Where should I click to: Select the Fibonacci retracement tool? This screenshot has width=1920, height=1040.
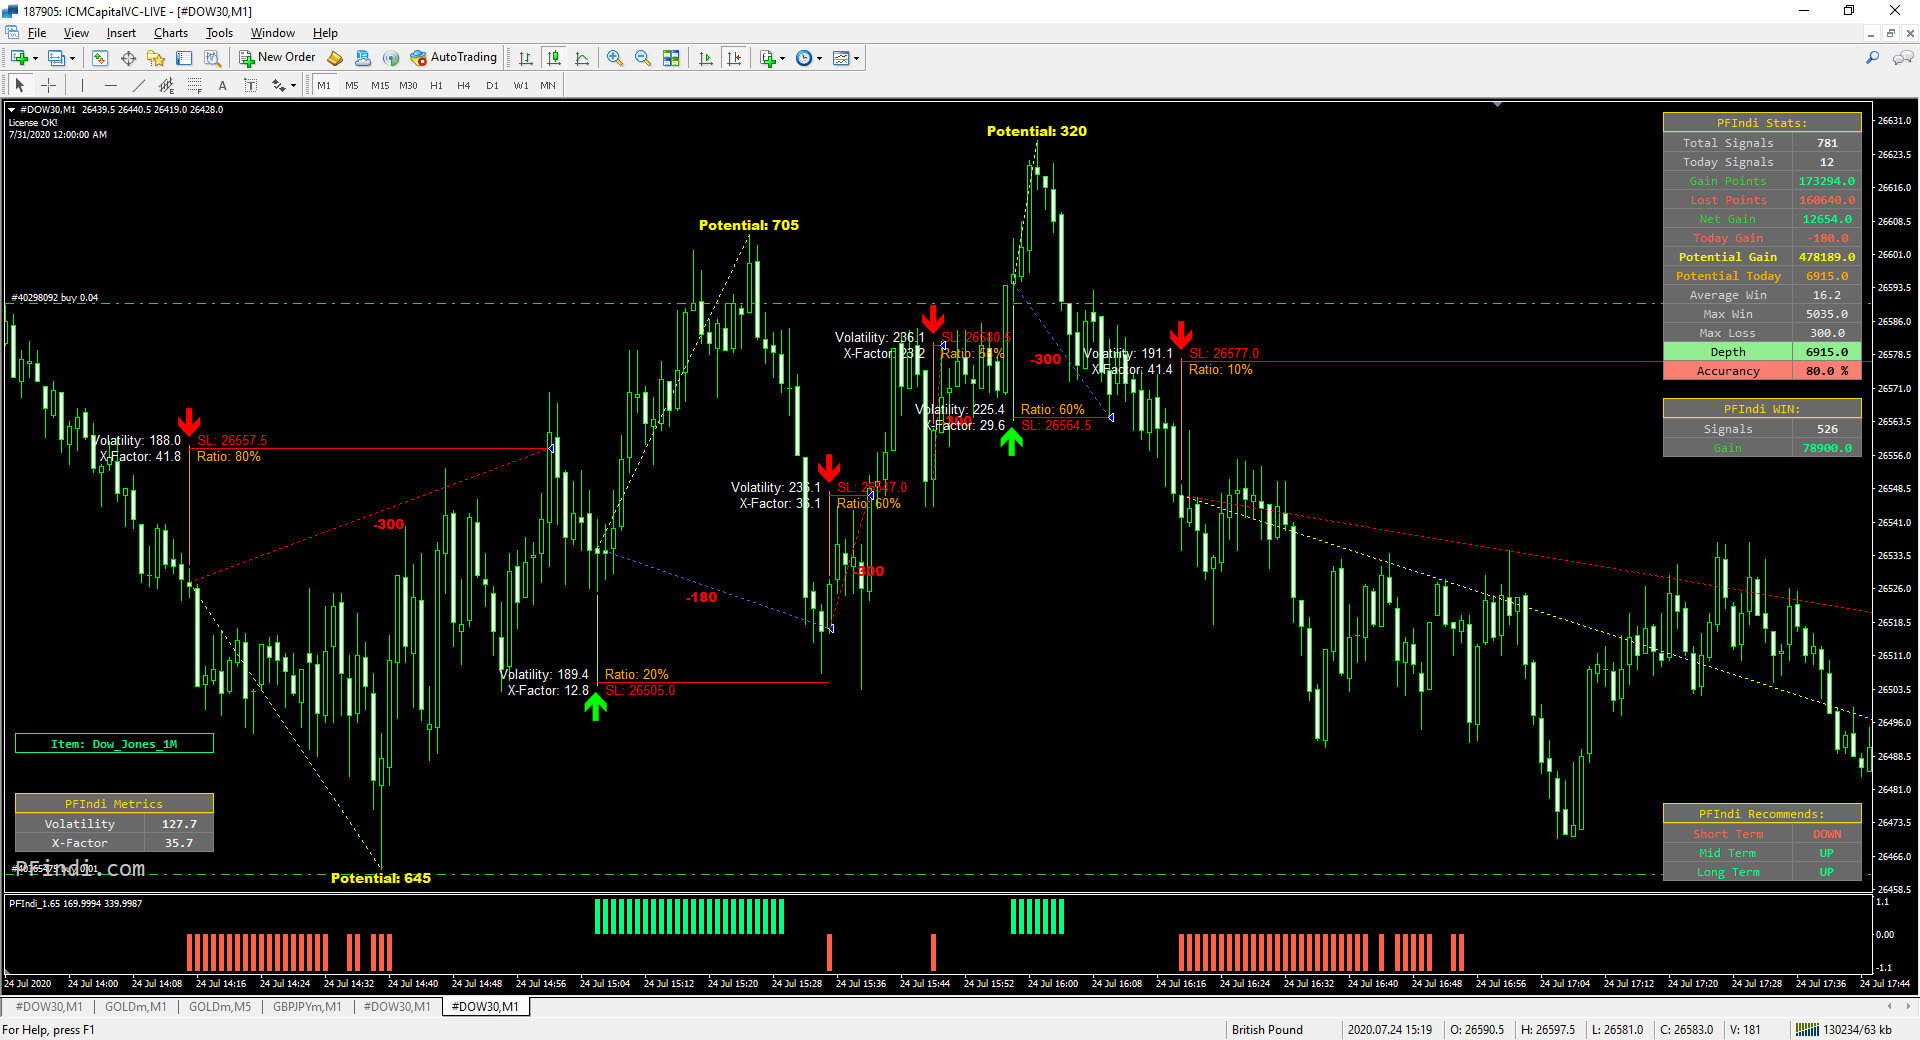195,85
